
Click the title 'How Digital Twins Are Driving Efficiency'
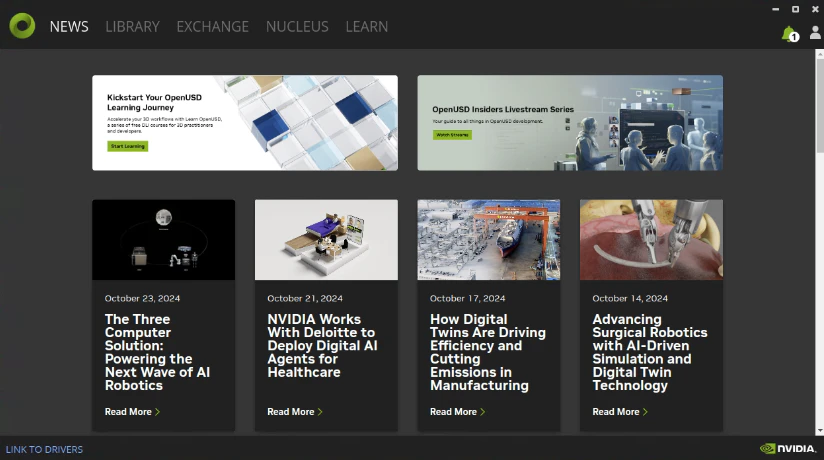coord(488,352)
